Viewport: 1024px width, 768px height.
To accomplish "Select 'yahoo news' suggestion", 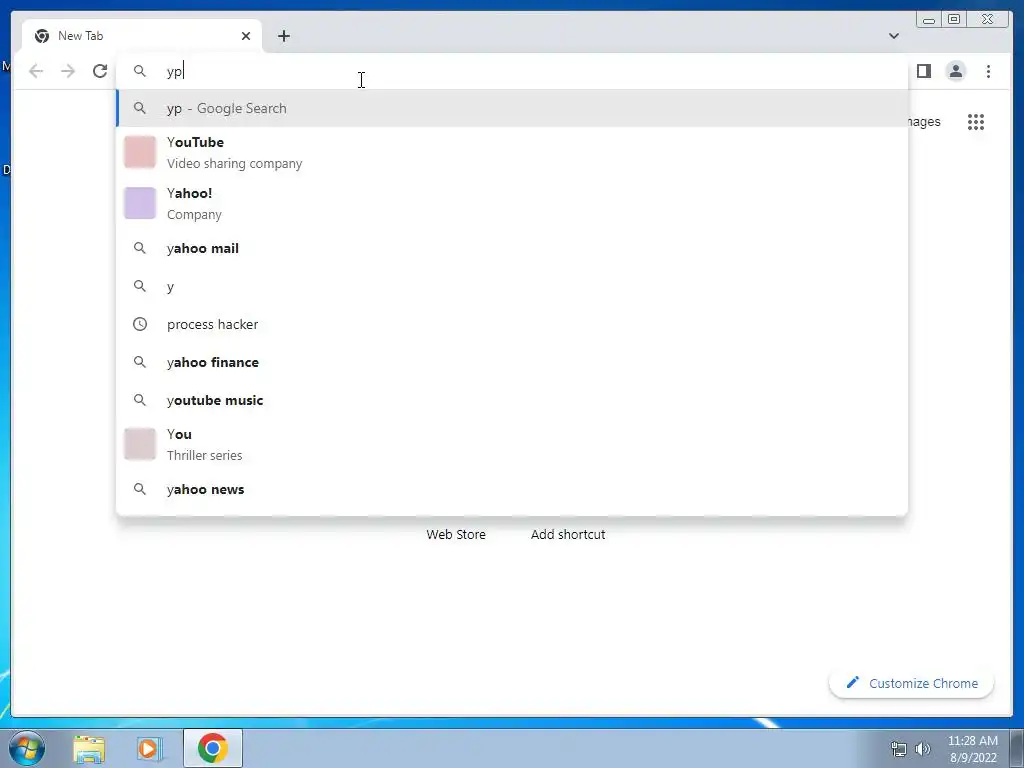I will pos(512,489).
